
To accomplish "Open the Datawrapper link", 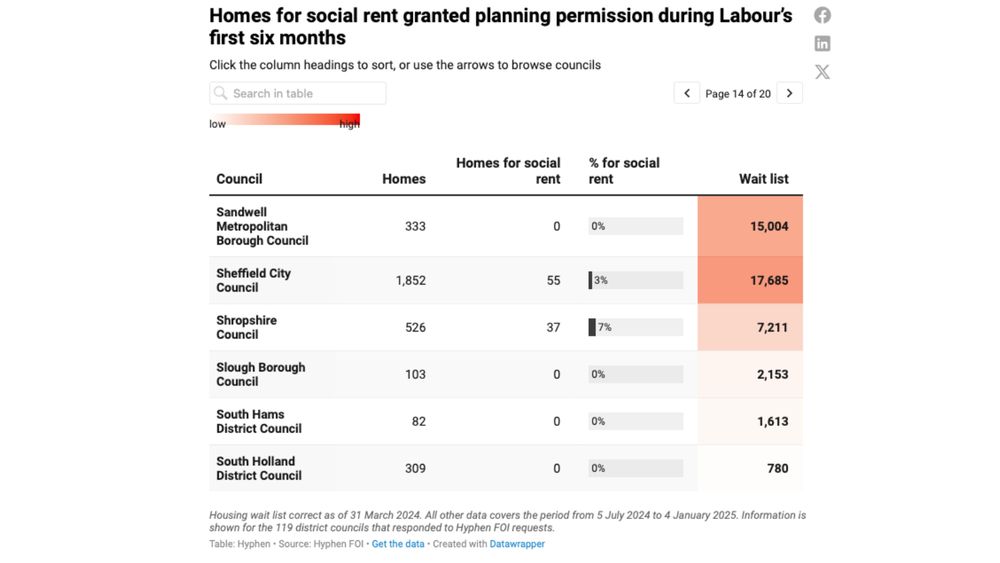I will tap(517, 544).
